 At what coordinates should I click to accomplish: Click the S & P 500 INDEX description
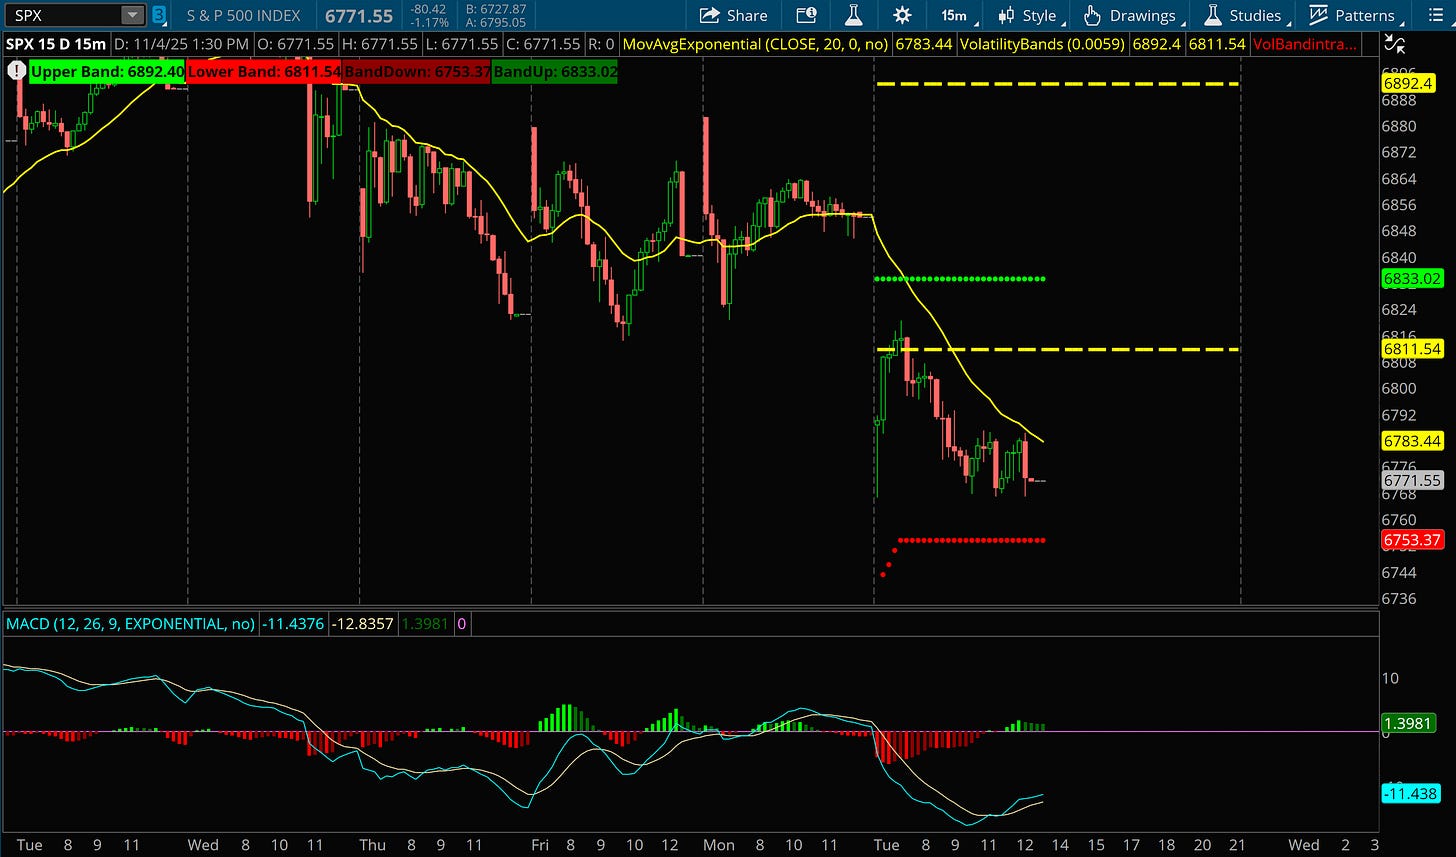click(x=243, y=15)
